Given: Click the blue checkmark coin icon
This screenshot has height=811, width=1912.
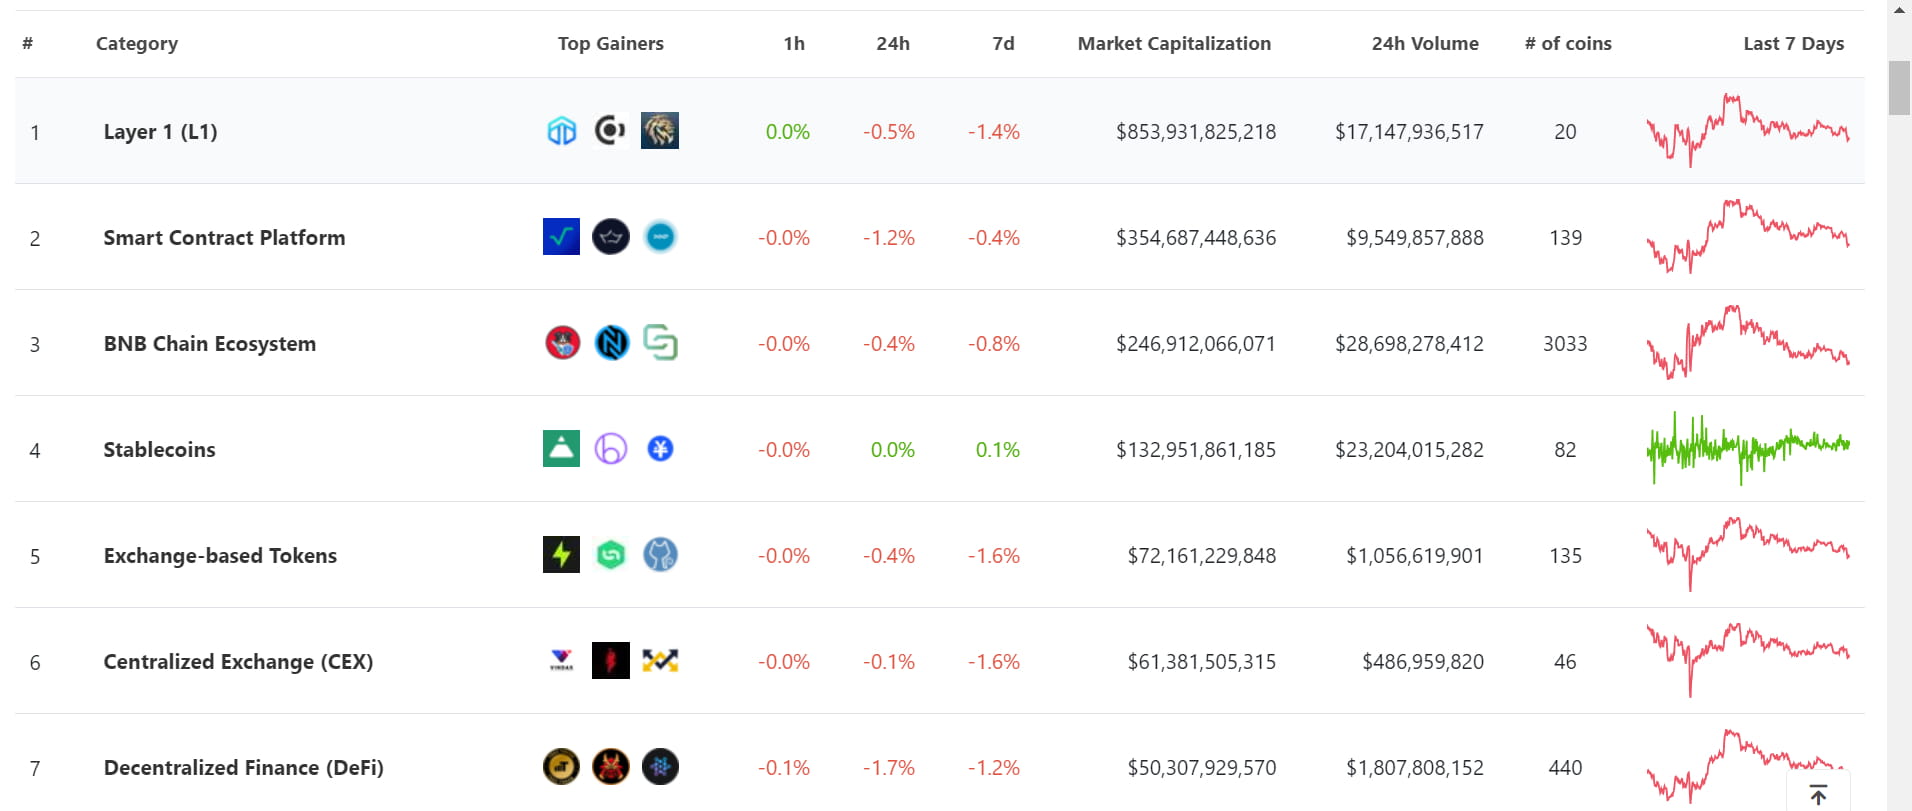Looking at the screenshot, I should [x=561, y=237].
